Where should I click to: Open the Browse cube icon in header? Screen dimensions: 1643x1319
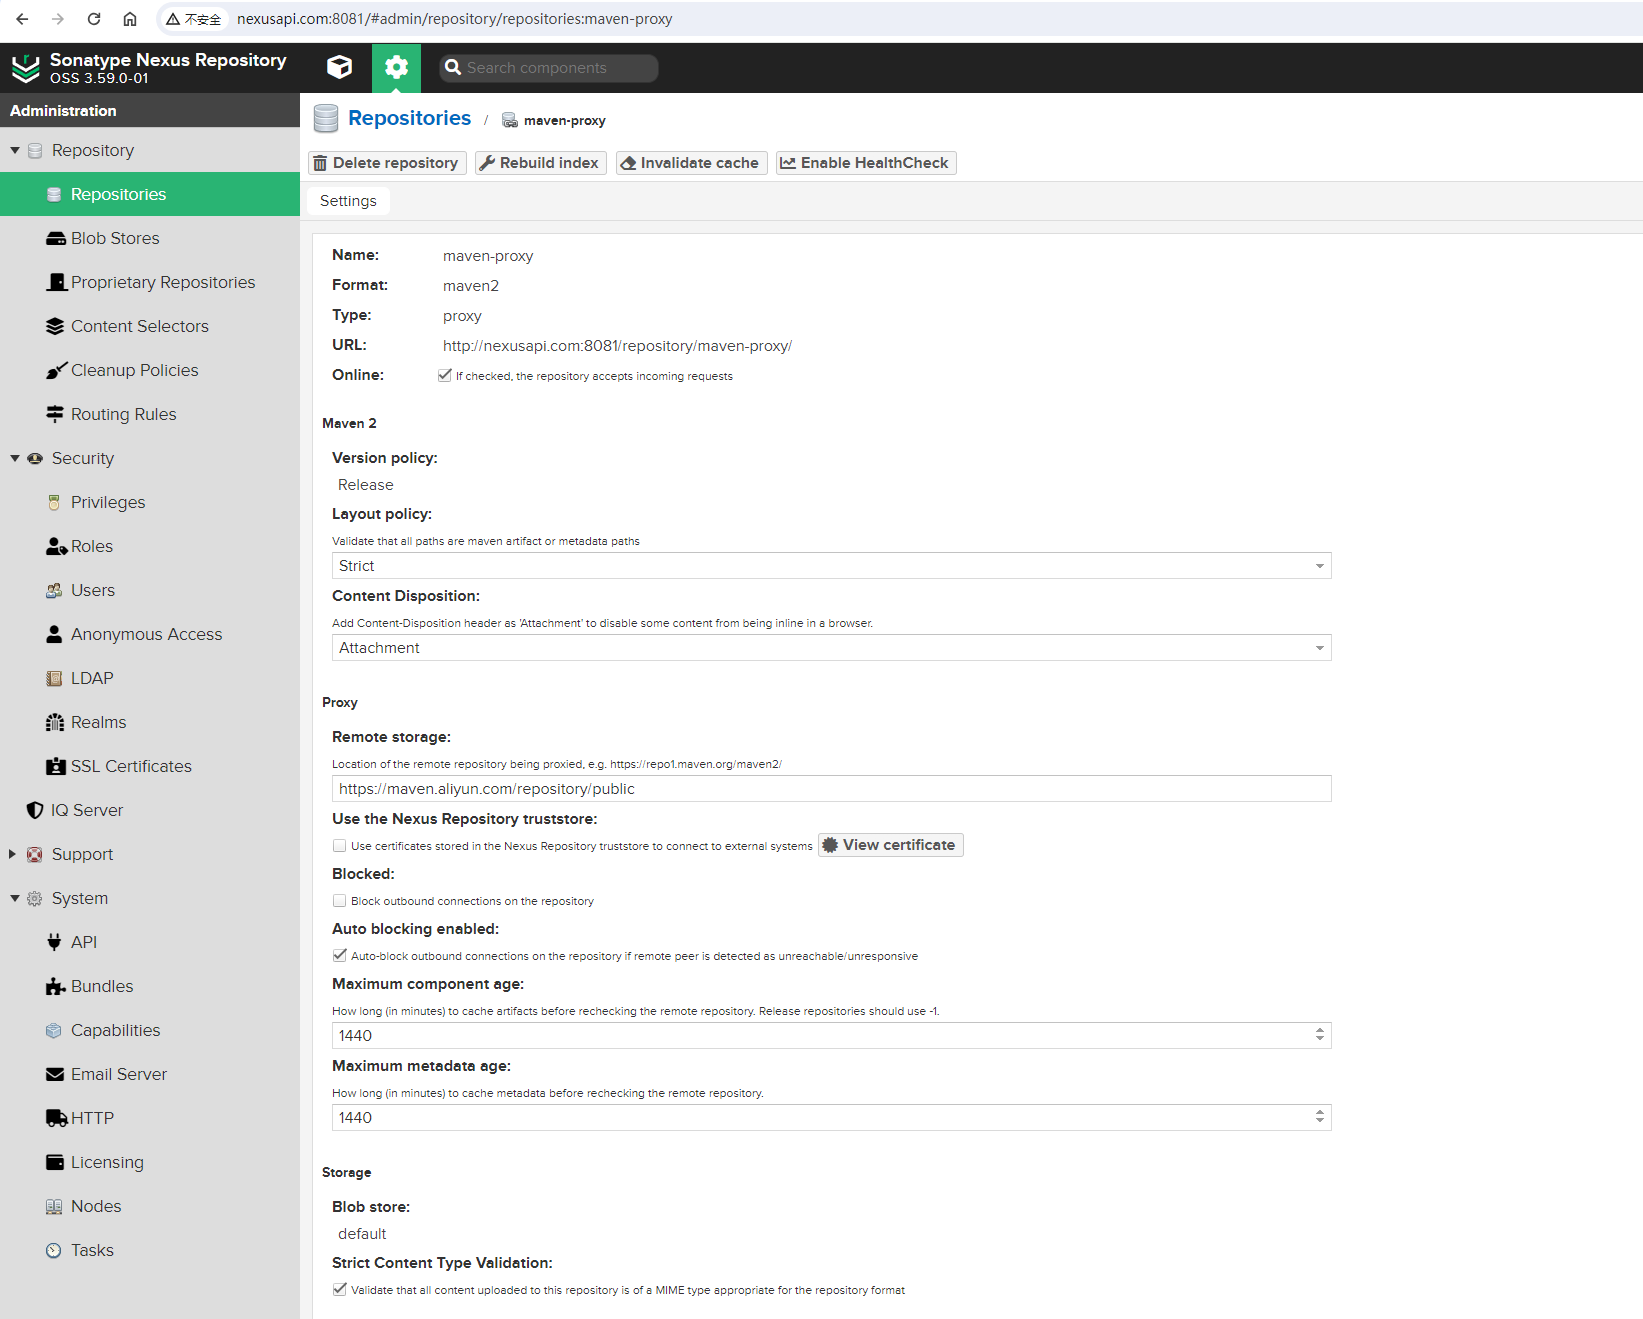(x=340, y=67)
